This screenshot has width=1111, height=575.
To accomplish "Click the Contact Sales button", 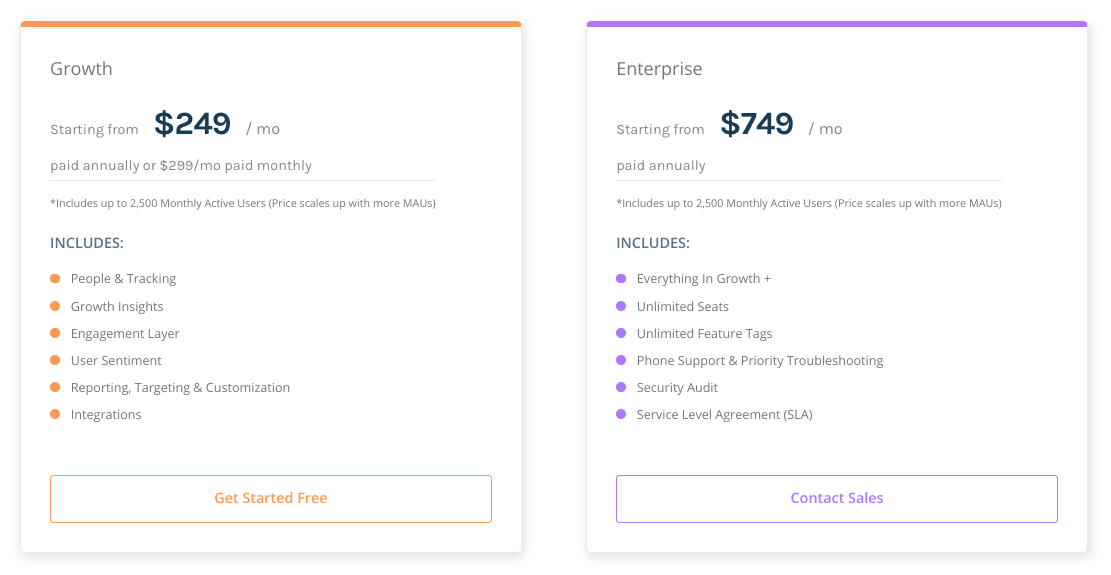I will [837, 498].
